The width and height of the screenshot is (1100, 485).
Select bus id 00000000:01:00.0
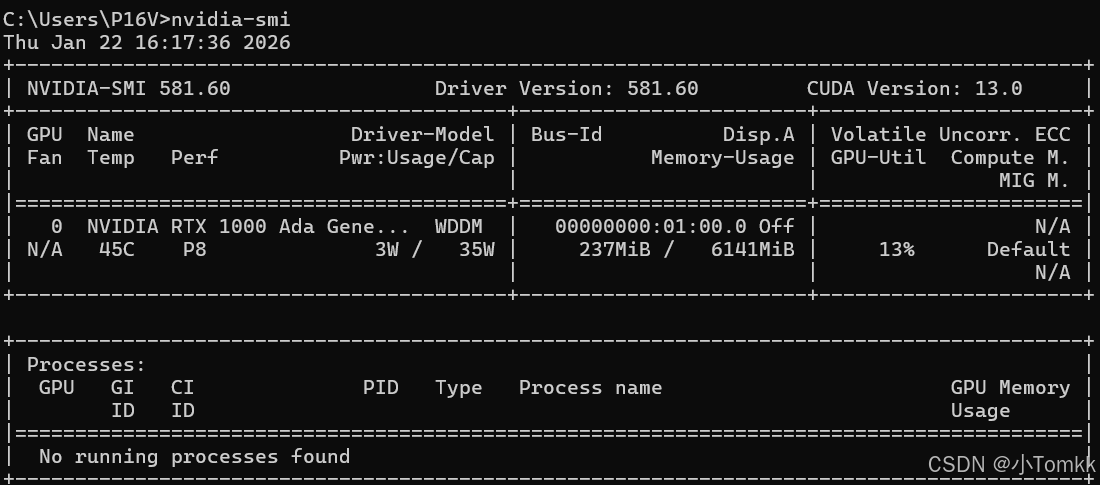click(650, 226)
